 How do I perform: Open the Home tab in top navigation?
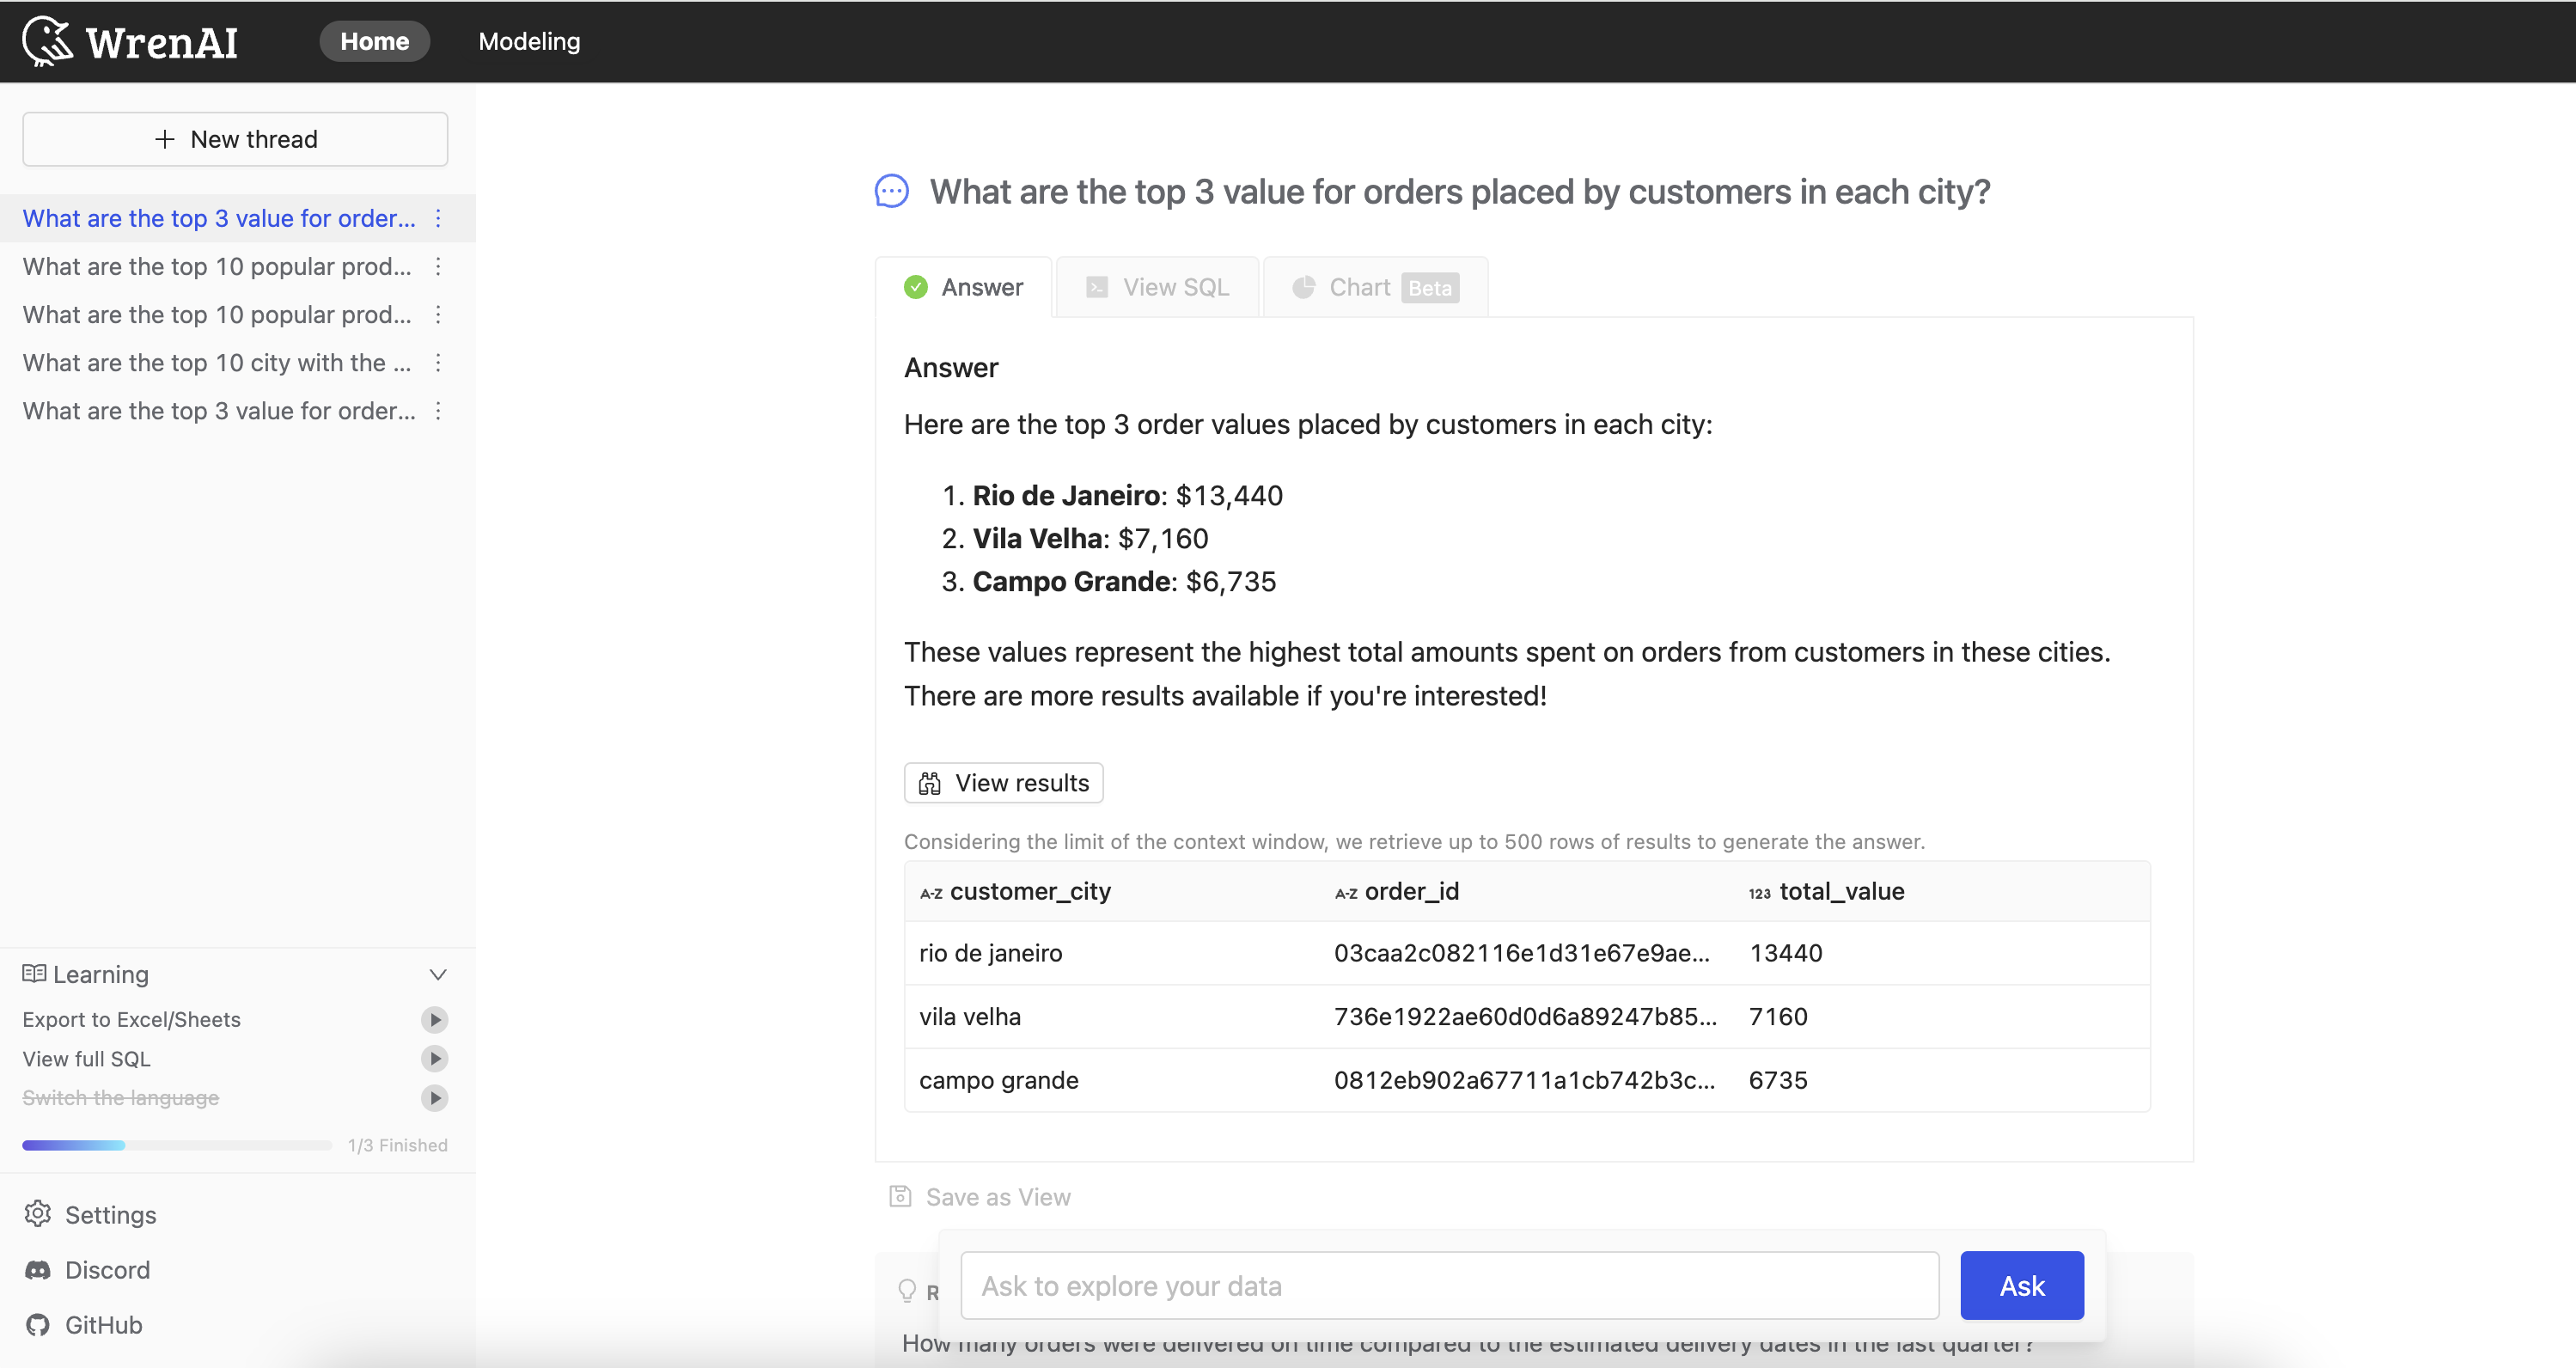(374, 41)
